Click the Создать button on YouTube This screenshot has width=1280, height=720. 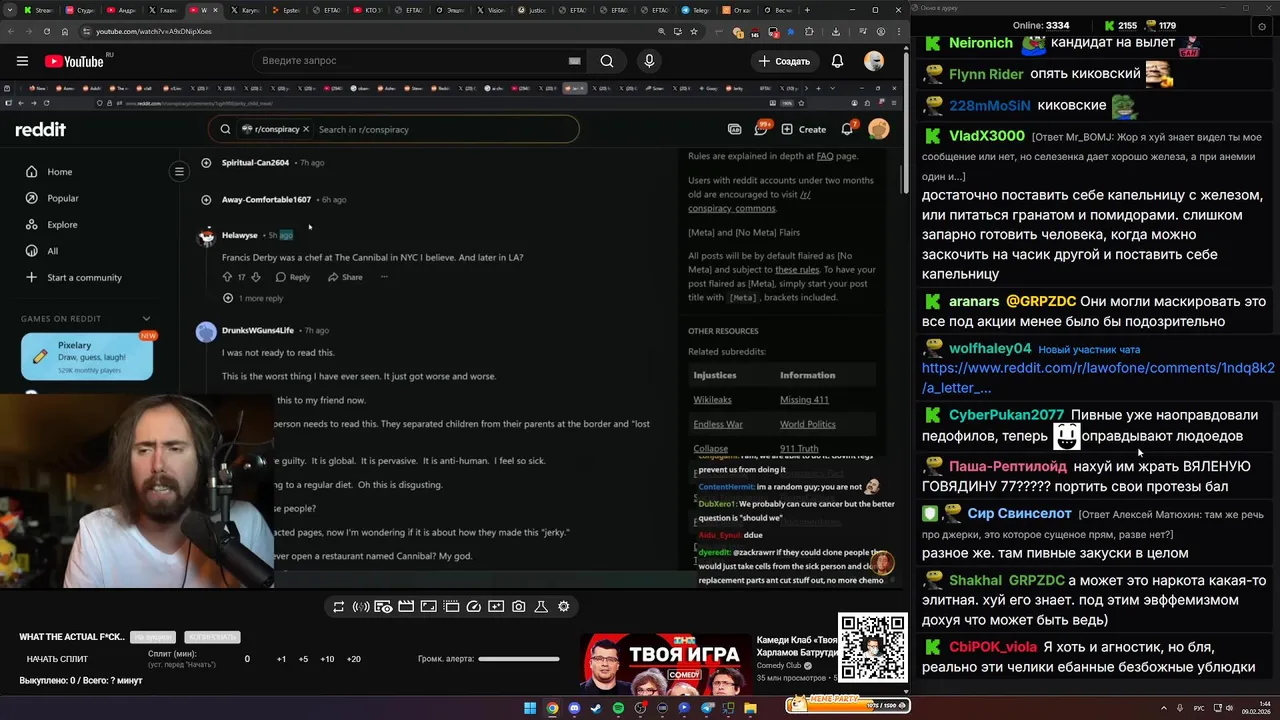point(784,61)
